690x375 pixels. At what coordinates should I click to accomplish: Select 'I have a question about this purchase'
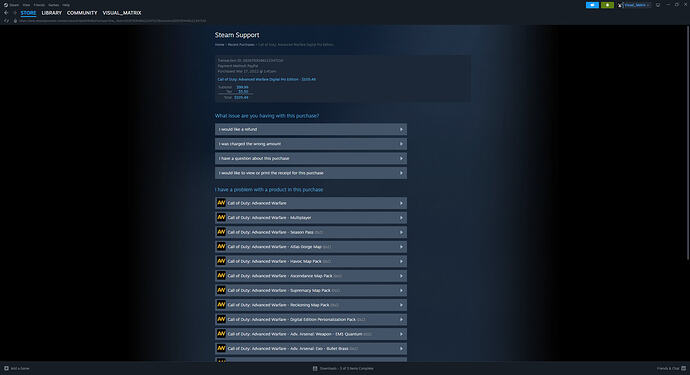tap(311, 158)
